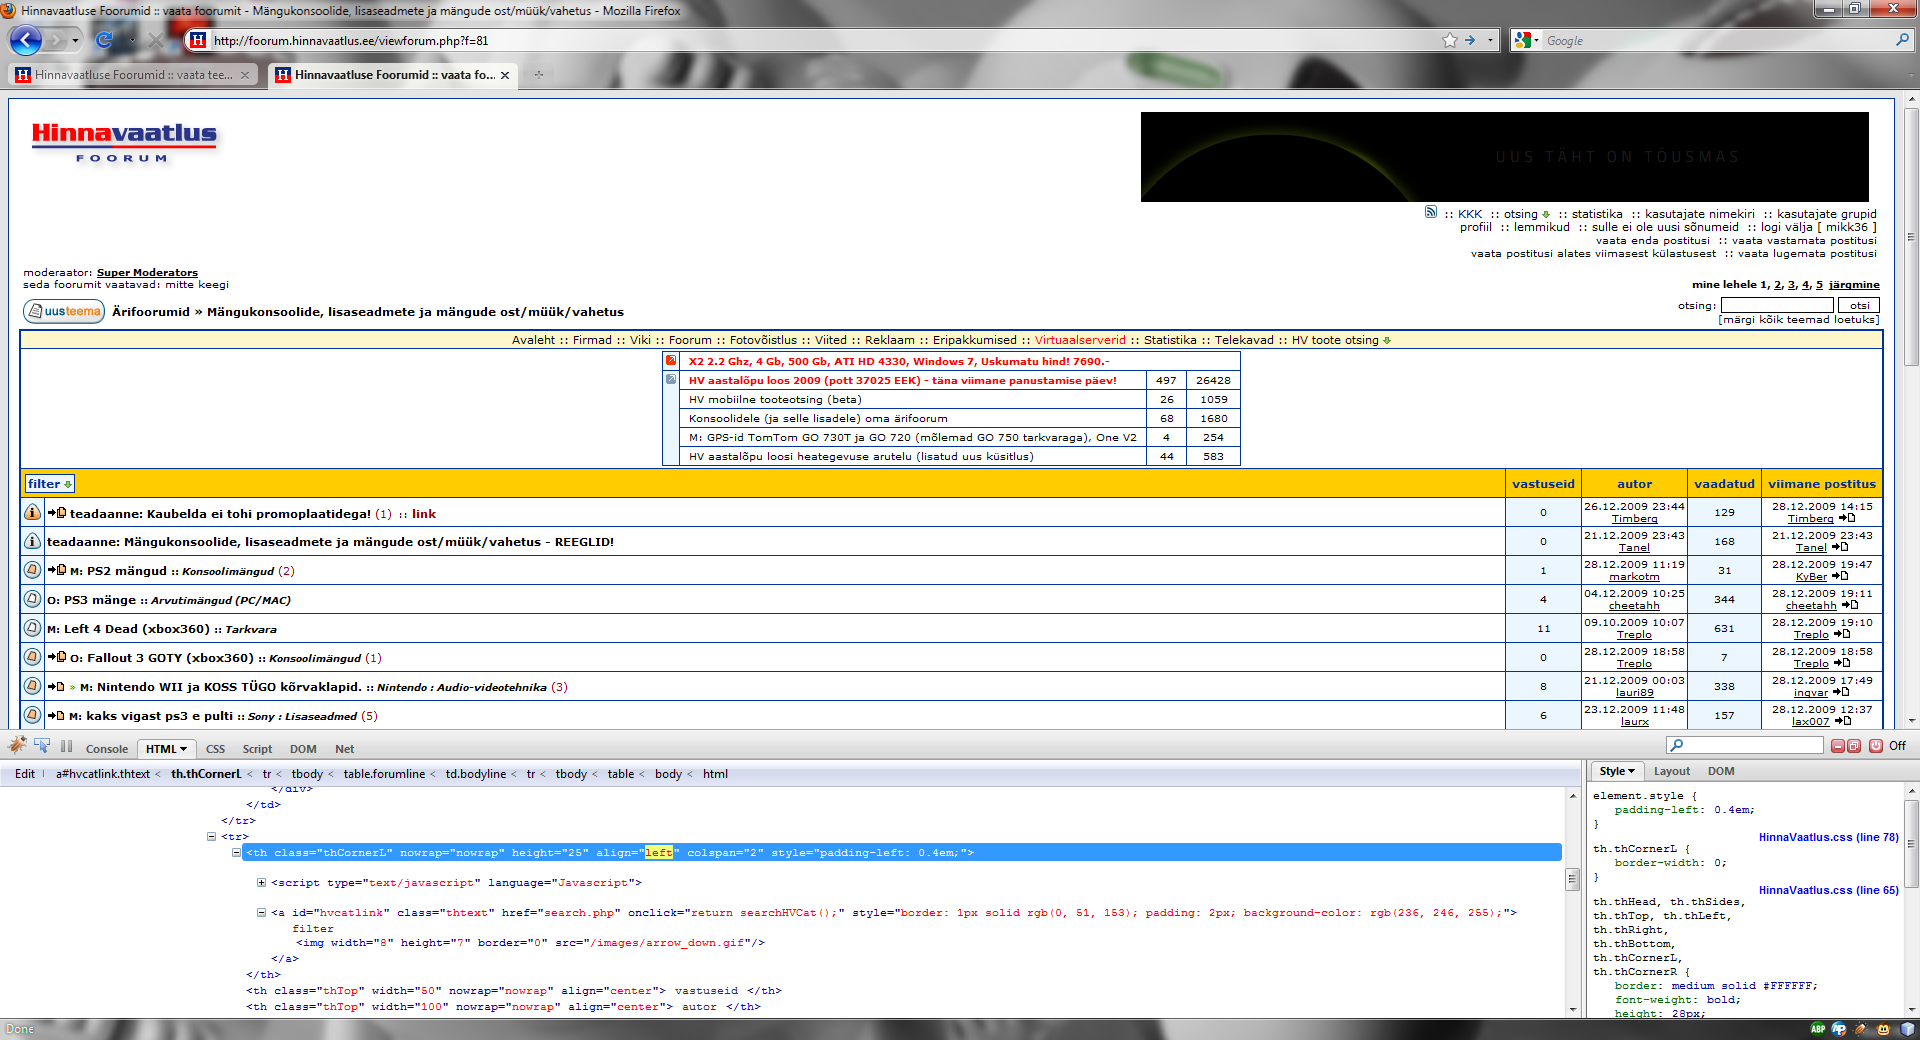Click Firebug's break on mutate pause icon

[67, 746]
